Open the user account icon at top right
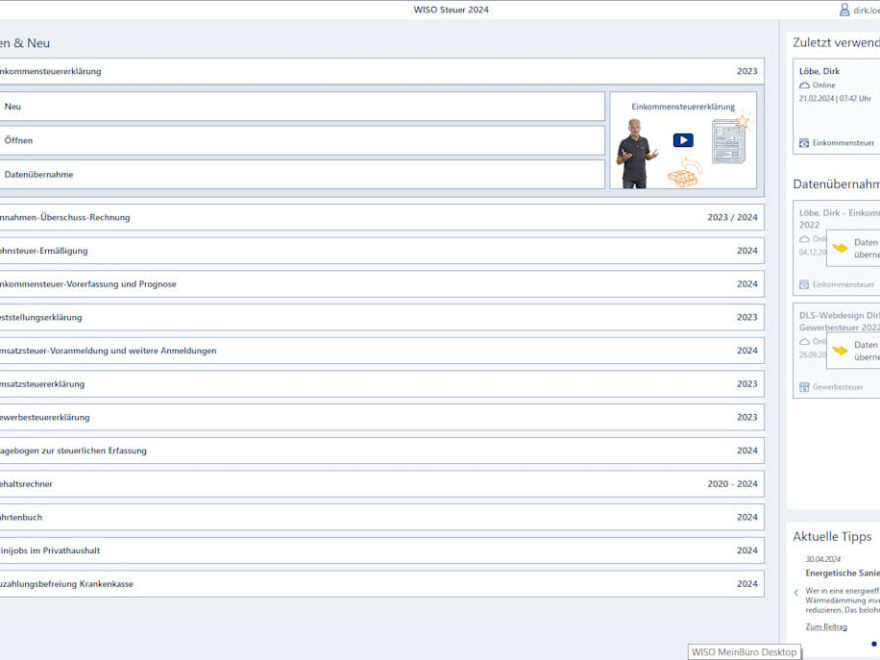 coord(844,10)
